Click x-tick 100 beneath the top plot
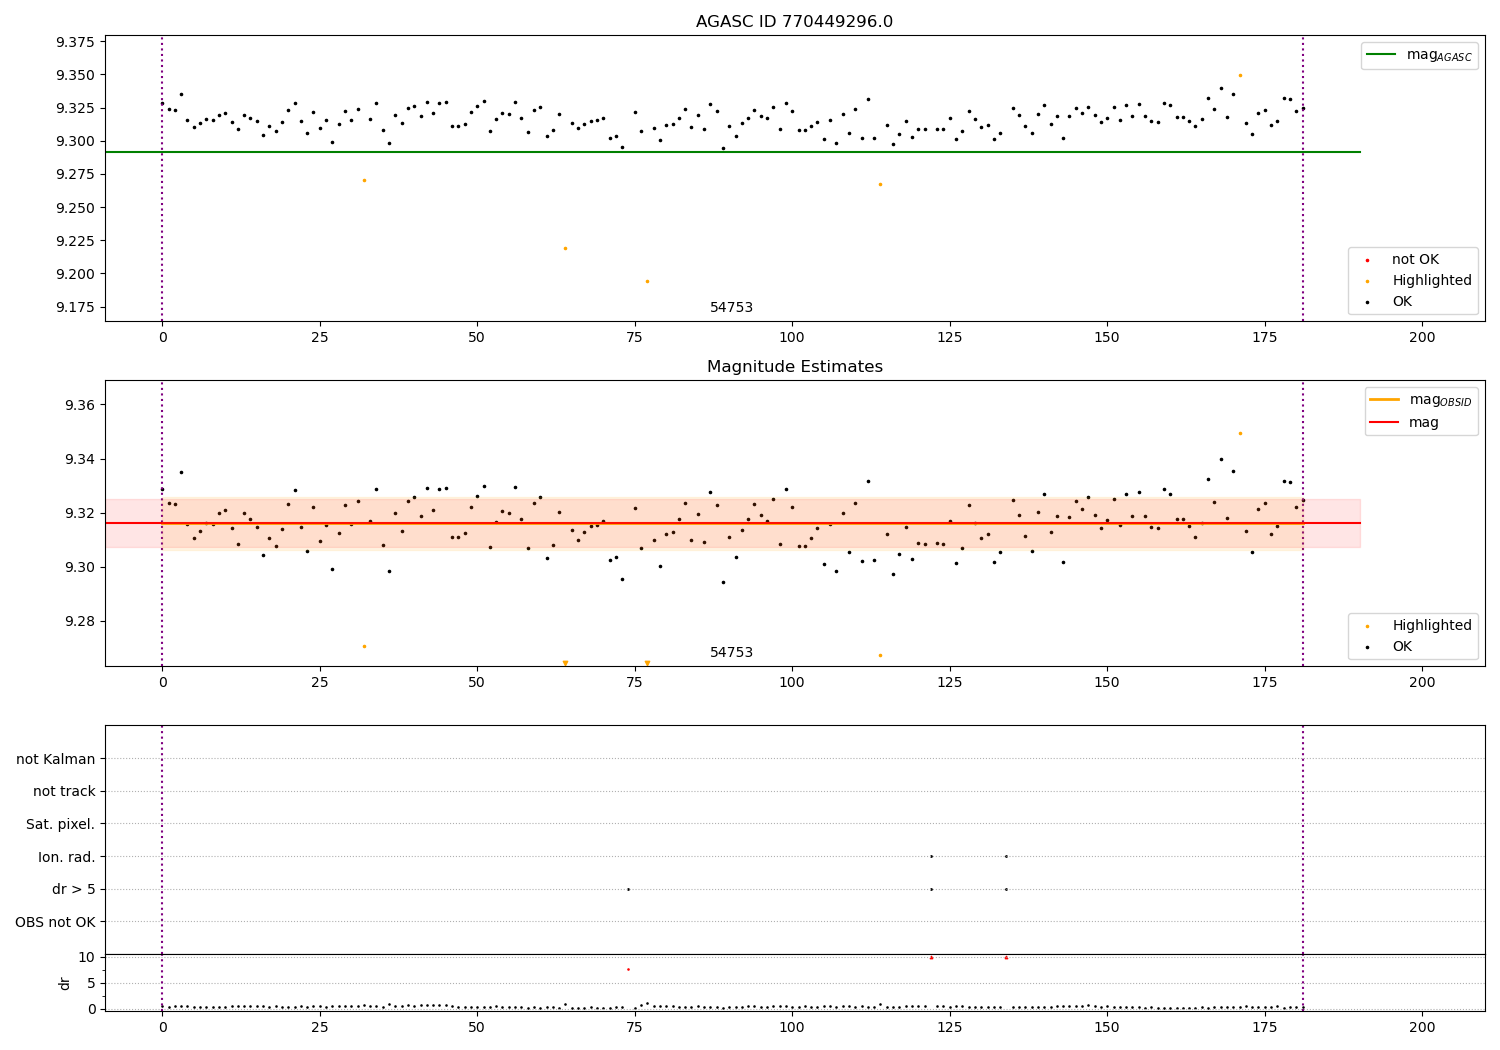 (x=792, y=338)
